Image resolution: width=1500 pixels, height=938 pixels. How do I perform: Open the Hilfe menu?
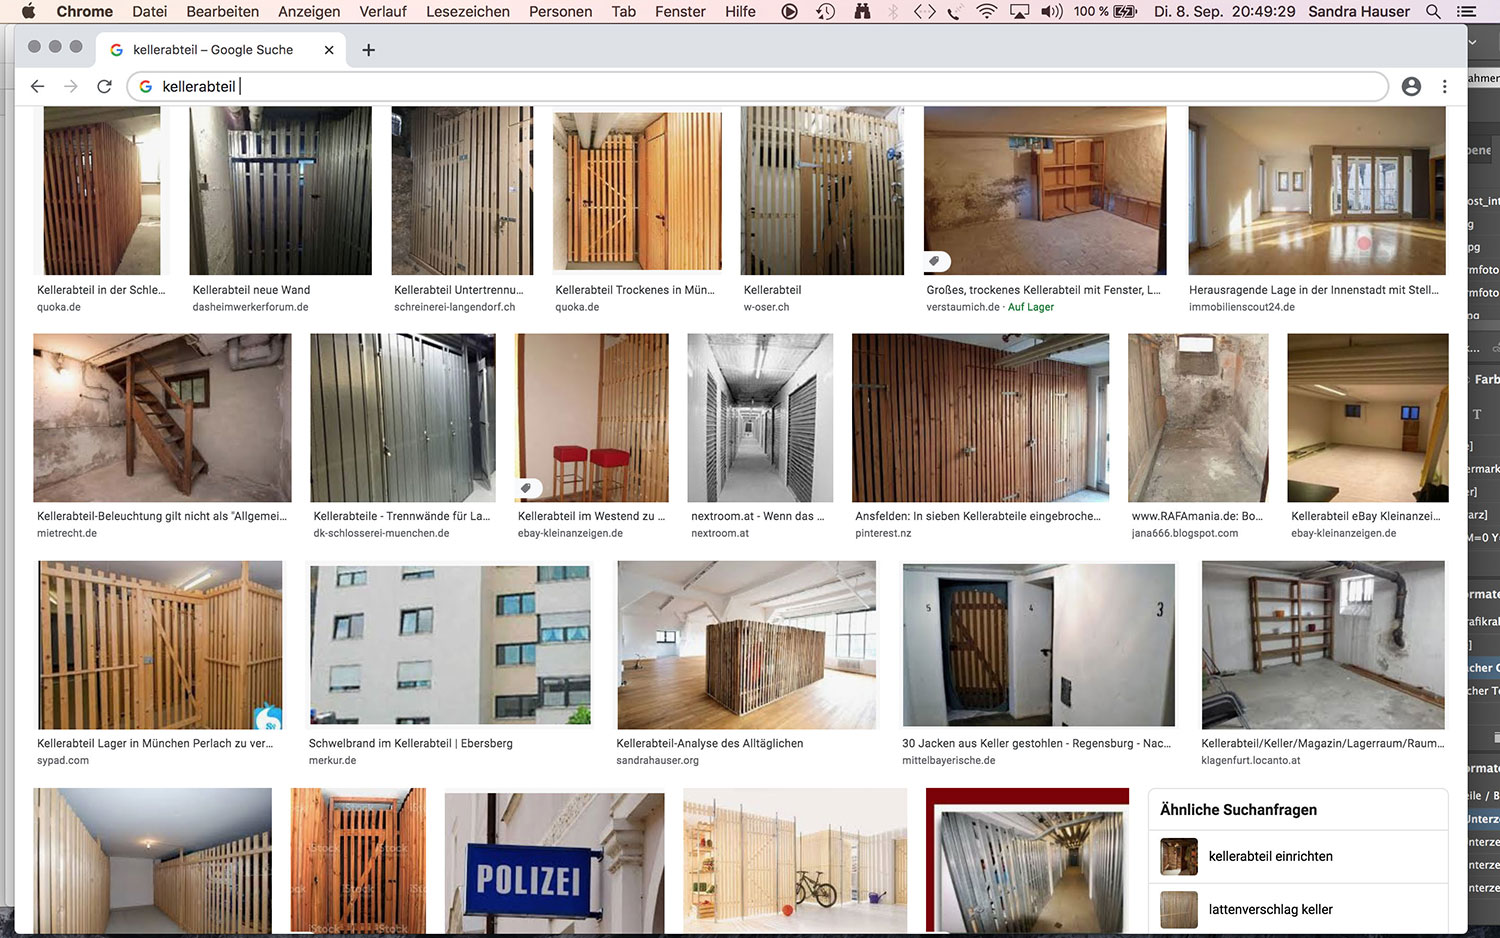click(740, 11)
